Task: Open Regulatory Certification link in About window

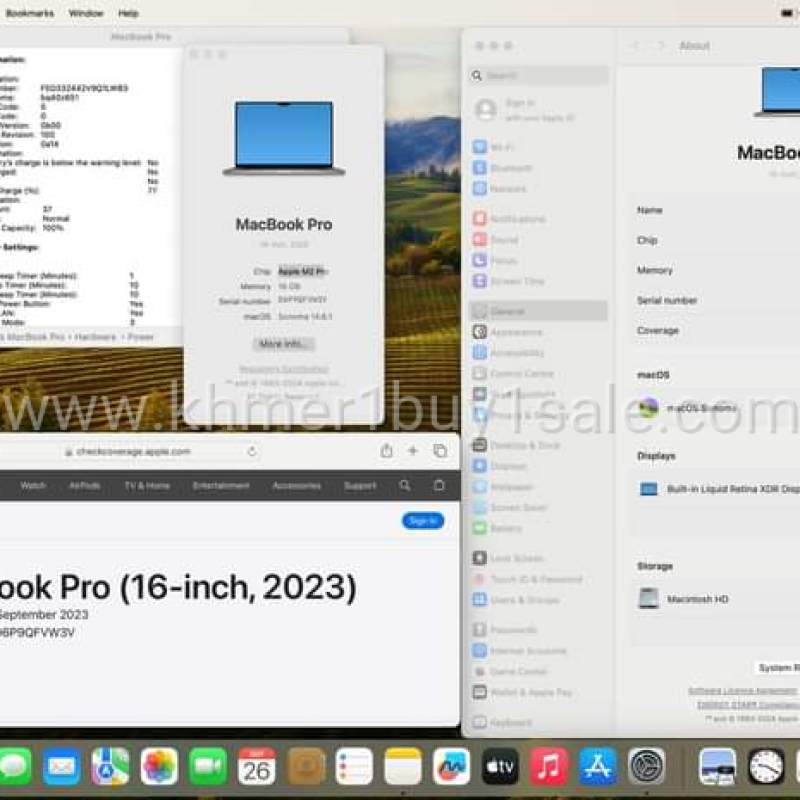Action: [284, 369]
